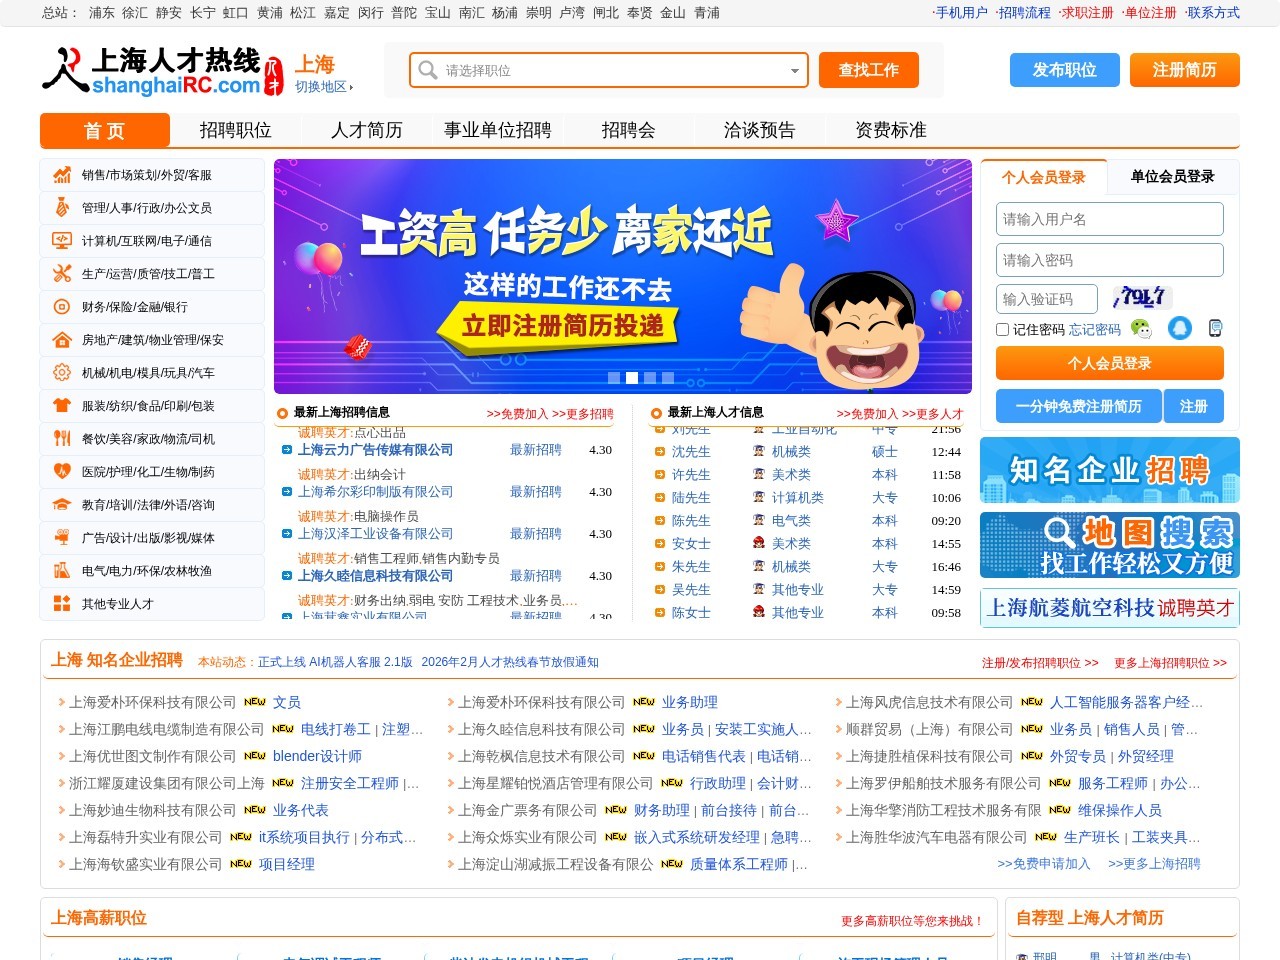Screen dimensions: 1280x960
Task: Open the 资费标准 navigation tab
Action: (x=891, y=131)
